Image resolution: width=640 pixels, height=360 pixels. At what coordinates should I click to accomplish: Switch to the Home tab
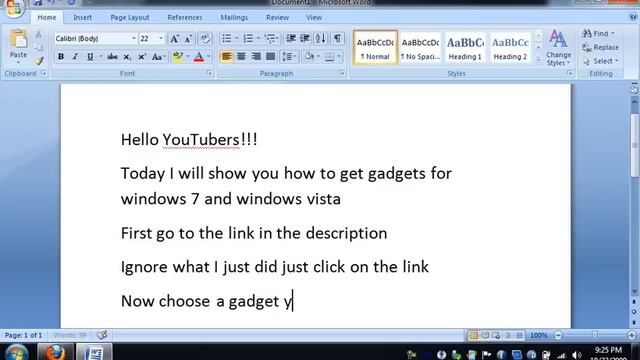47,18
